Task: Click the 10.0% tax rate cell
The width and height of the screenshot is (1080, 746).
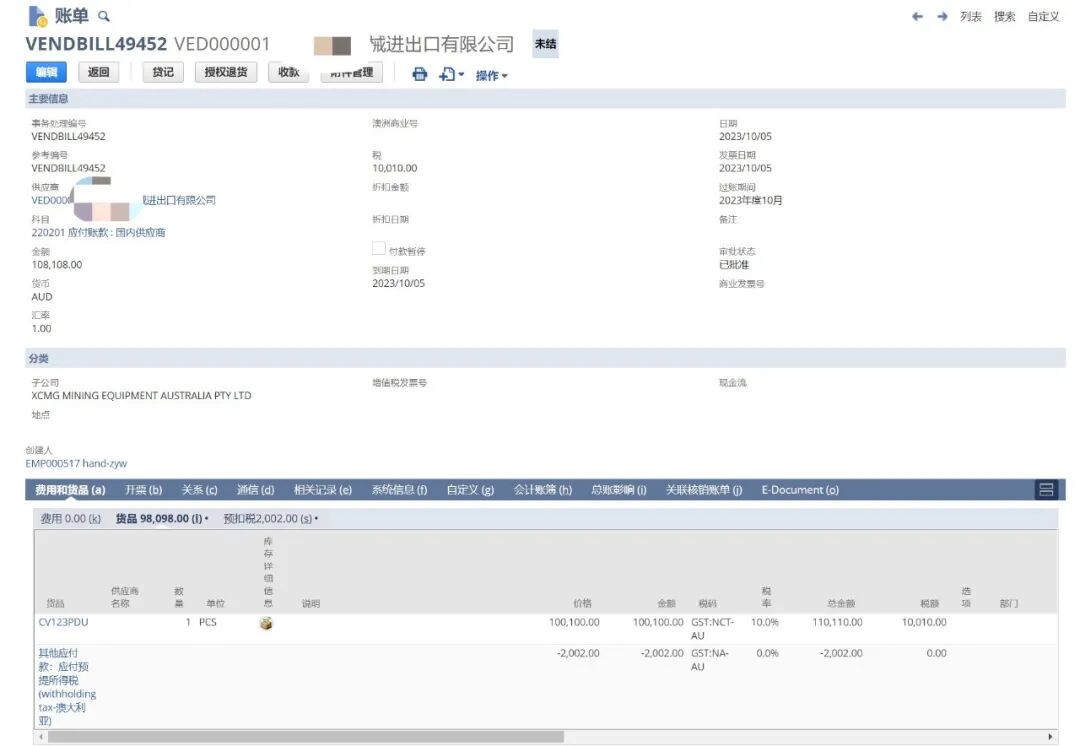Action: 765,622
